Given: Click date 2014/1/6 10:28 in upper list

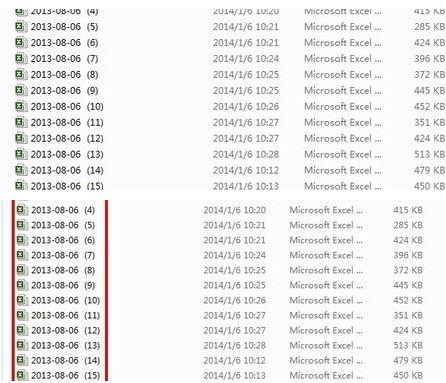Looking at the screenshot, I should [x=246, y=155].
